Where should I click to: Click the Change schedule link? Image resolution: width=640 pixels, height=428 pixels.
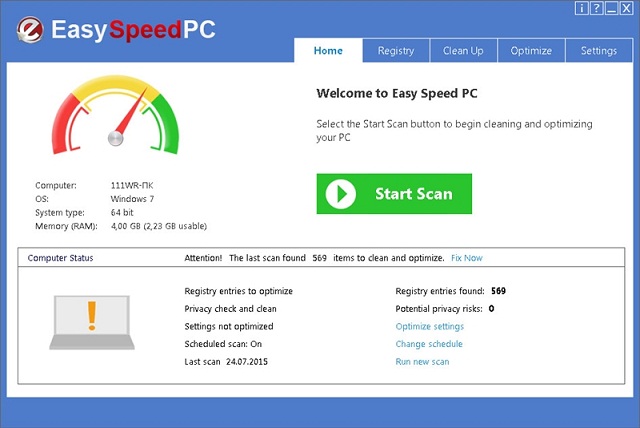click(x=429, y=344)
